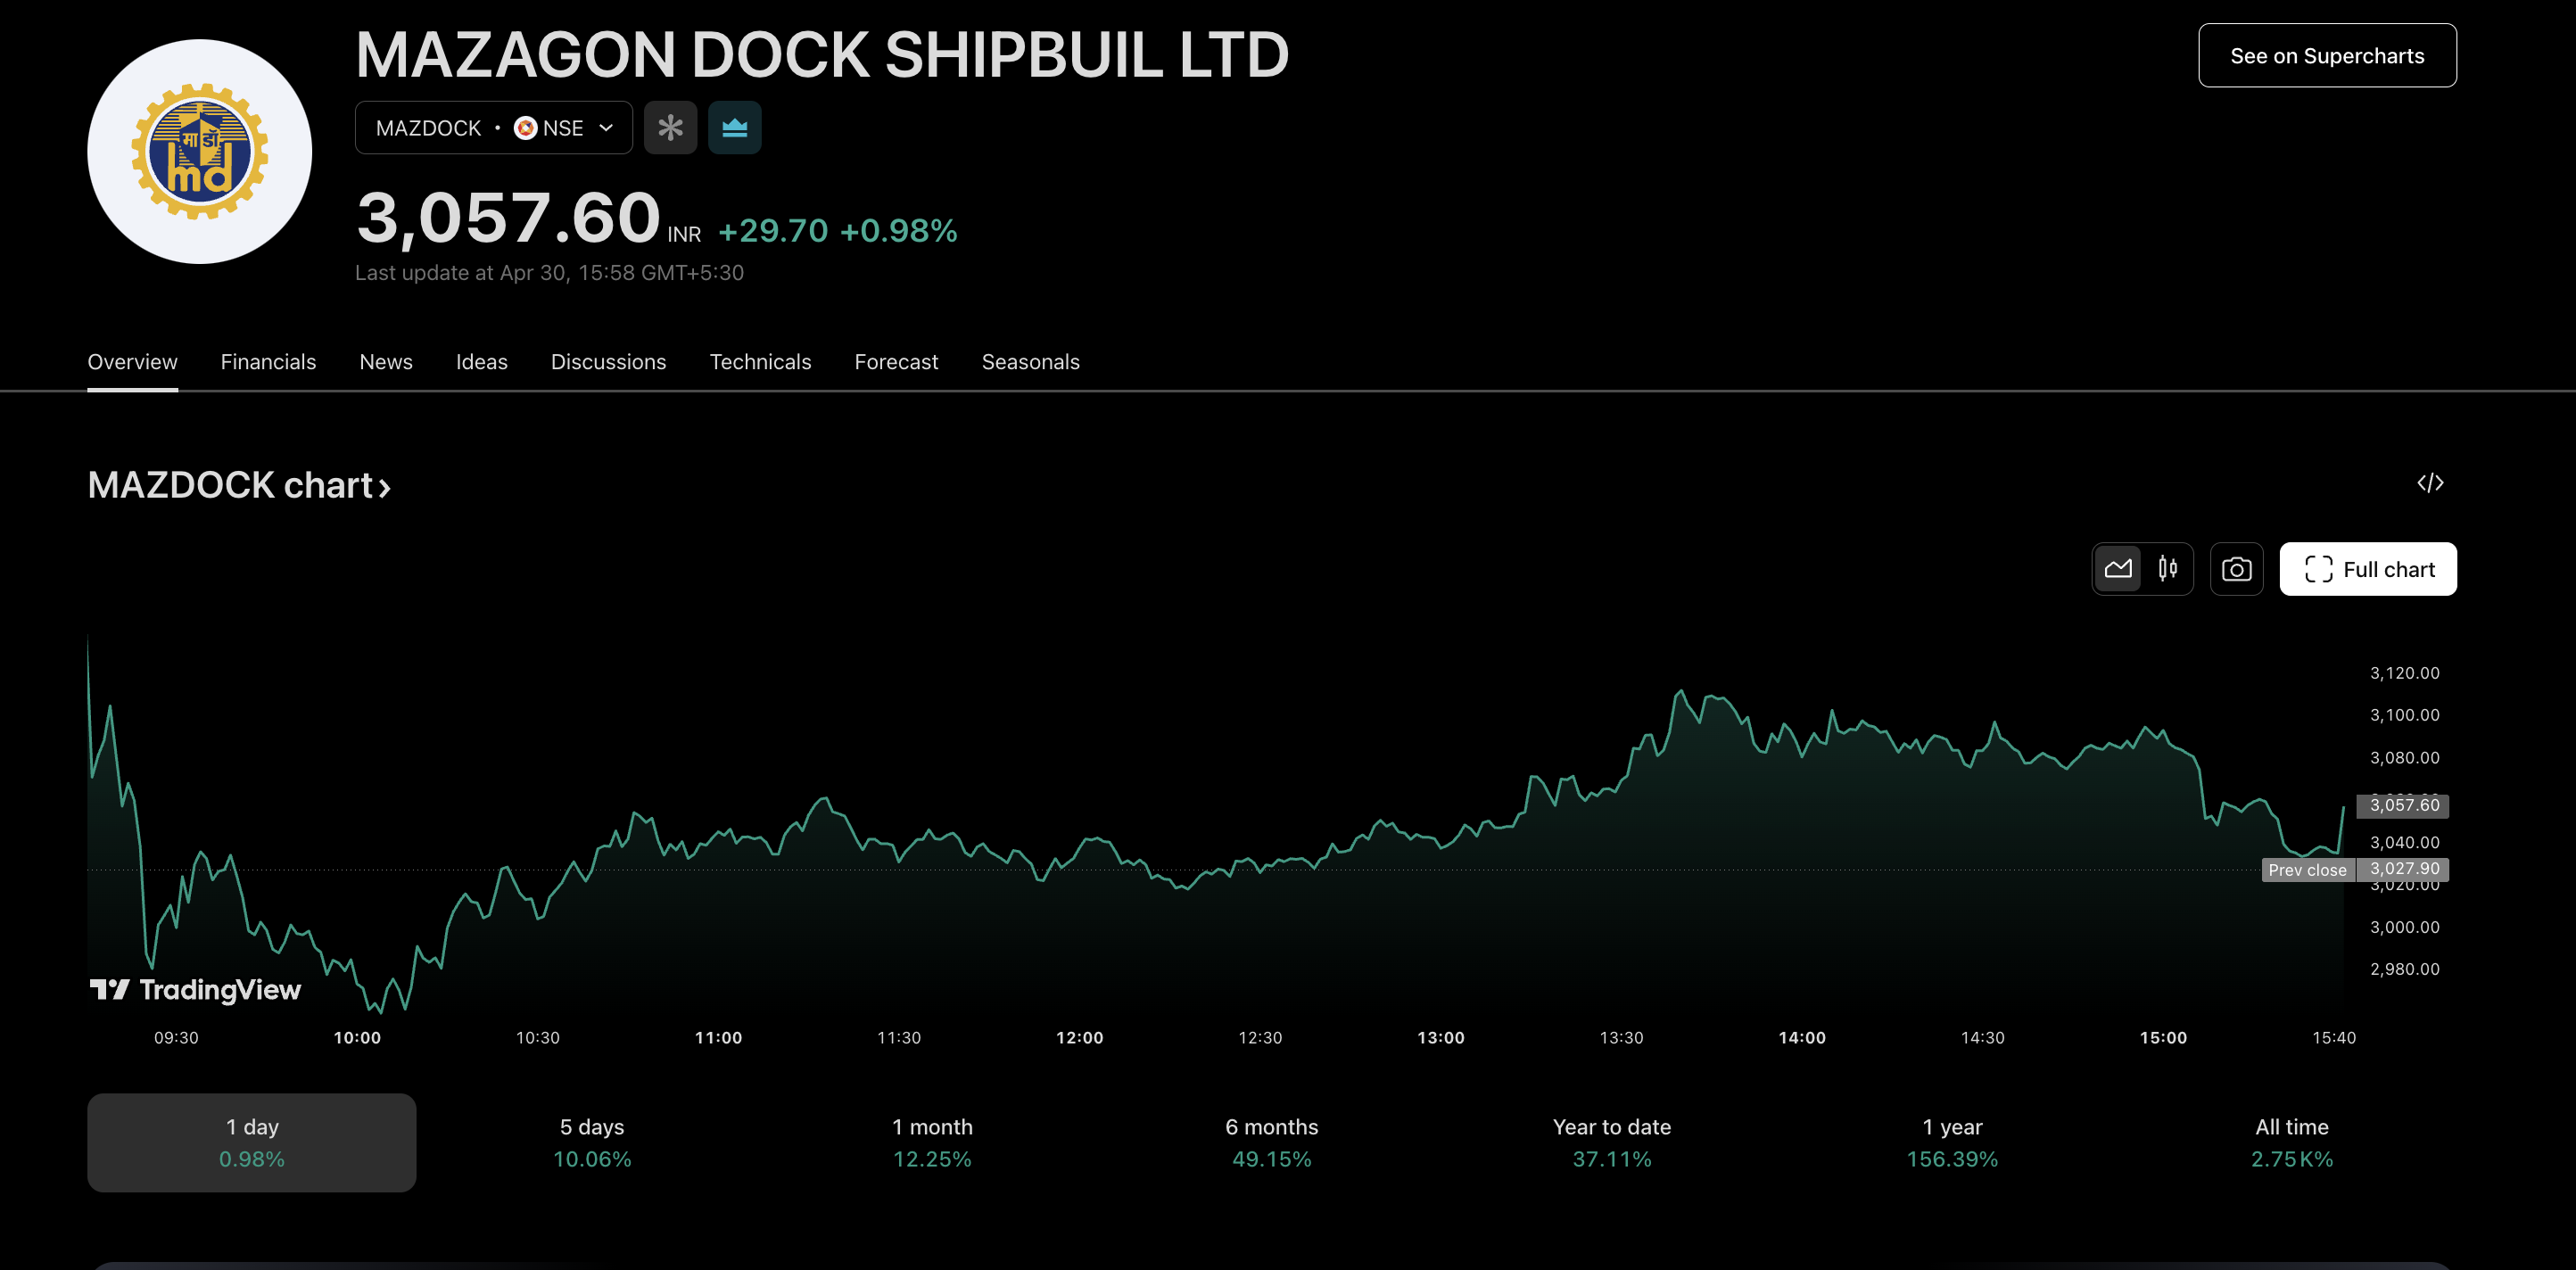Open the Full chart button
Screen dimensions: 2576x1270
click(x=2368, y=569)
